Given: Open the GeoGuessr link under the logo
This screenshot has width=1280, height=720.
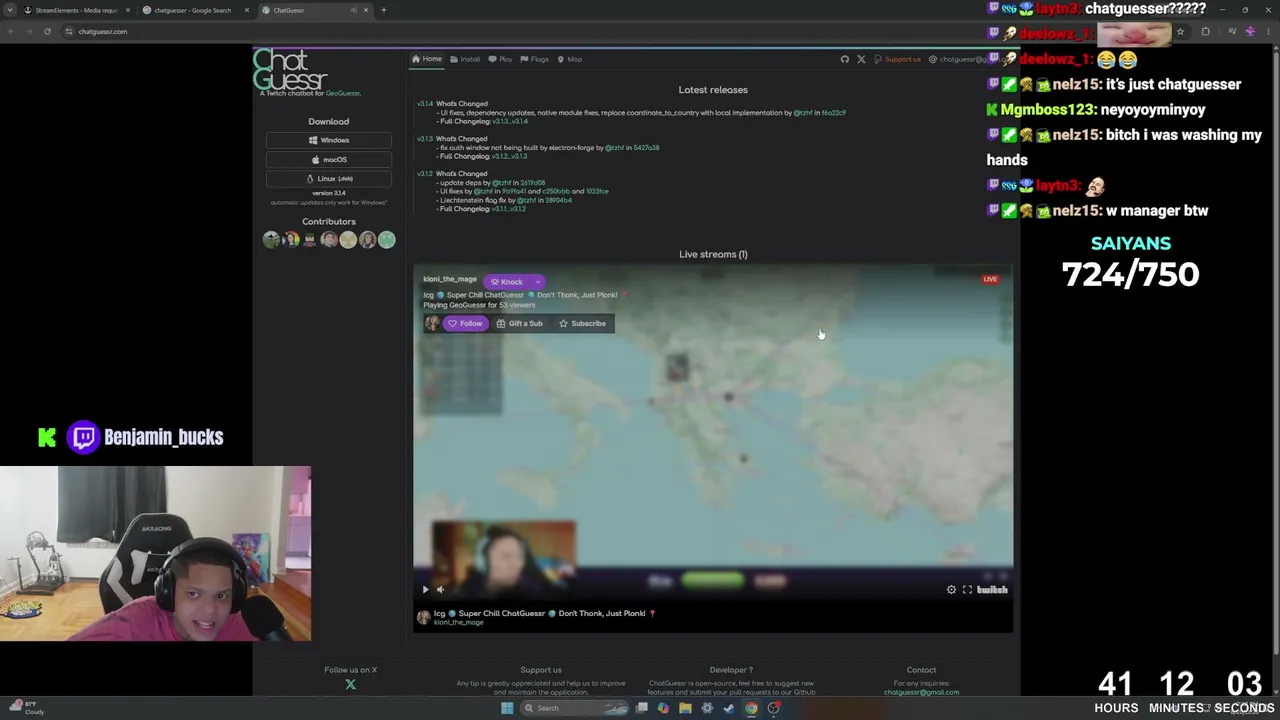Looking at the screenshot, I should tap(342, 93).
